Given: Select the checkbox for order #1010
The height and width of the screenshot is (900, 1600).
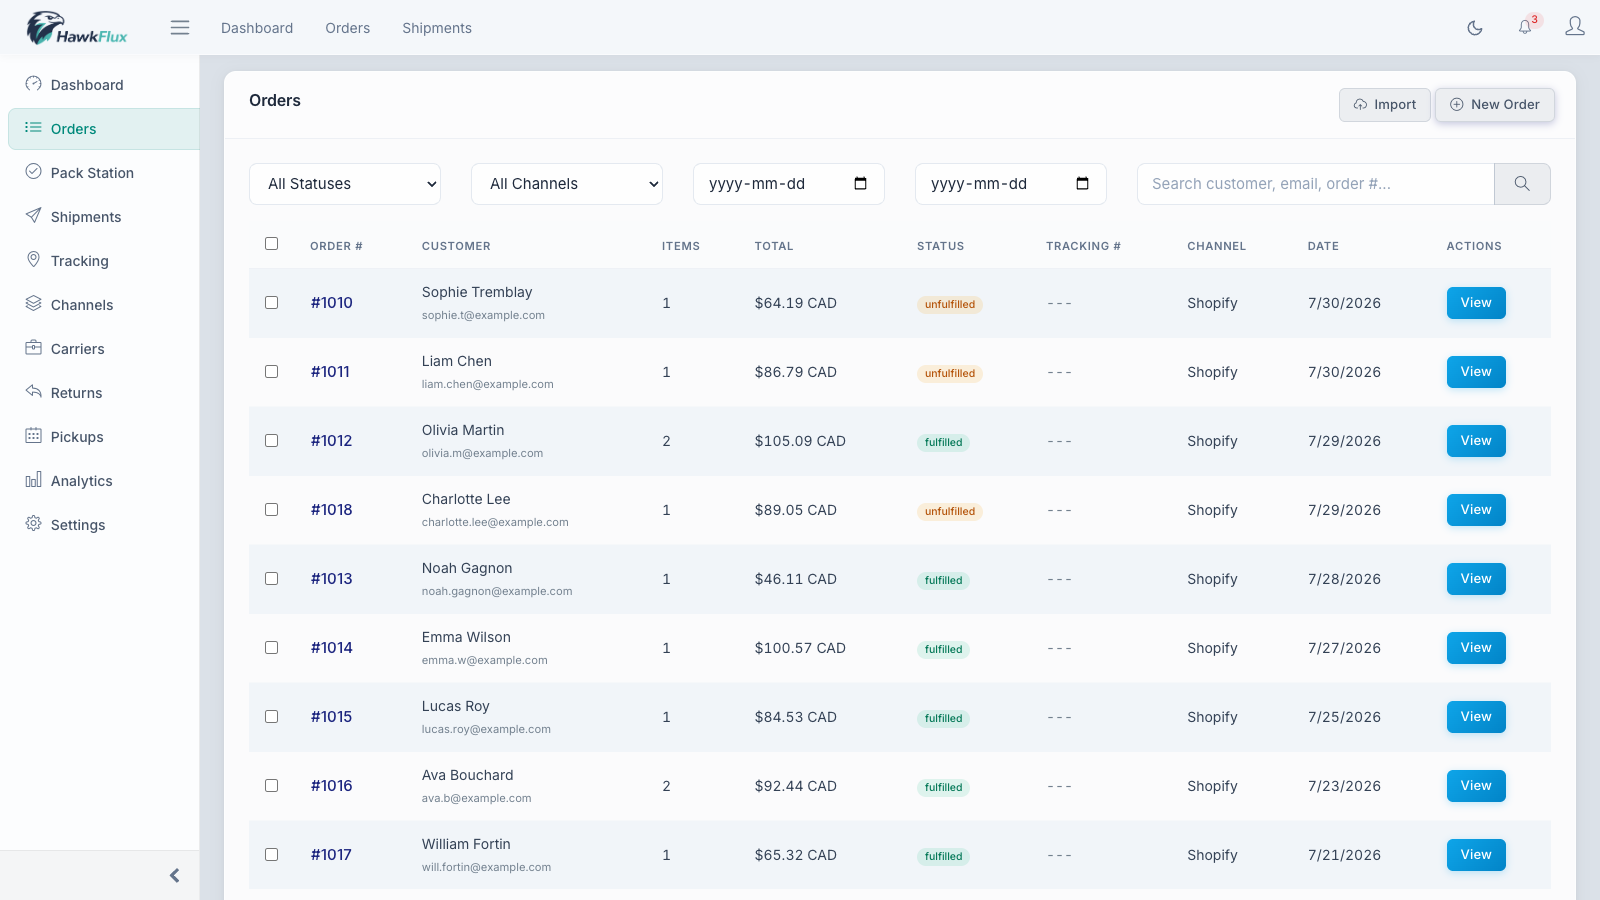Looking at the screenshot, I should [271, 302].
